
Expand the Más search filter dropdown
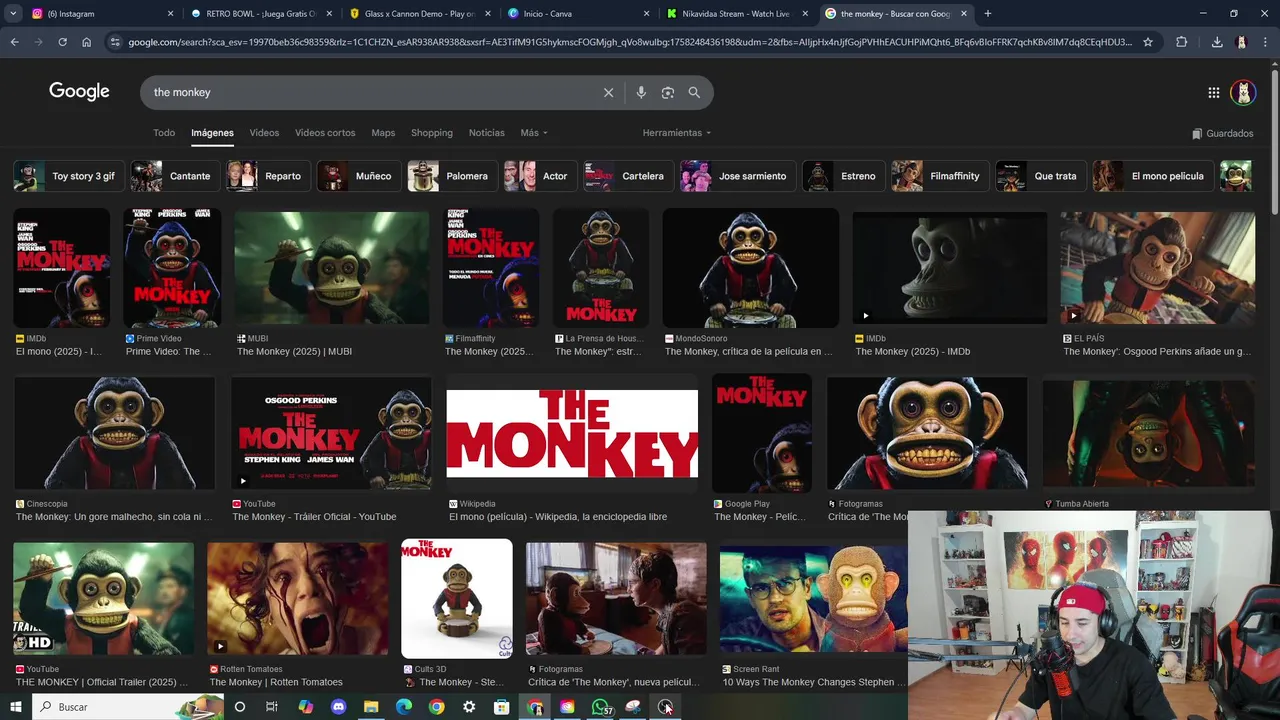click(x=534, y=133)
